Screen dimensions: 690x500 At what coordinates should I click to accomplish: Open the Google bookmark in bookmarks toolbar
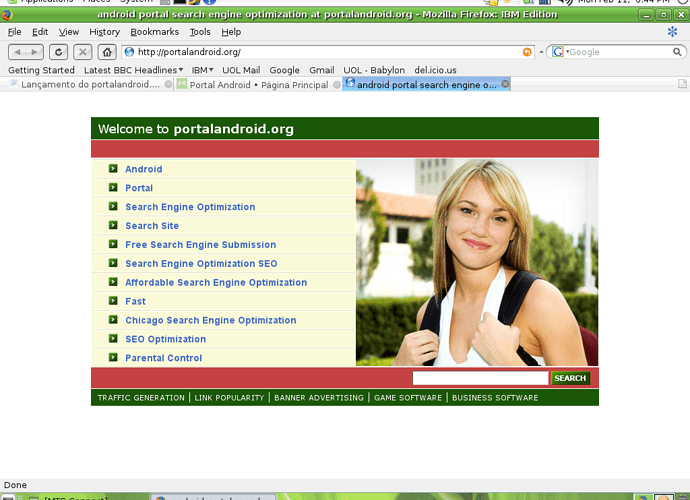pyautogui.click(x=284, y=70)
